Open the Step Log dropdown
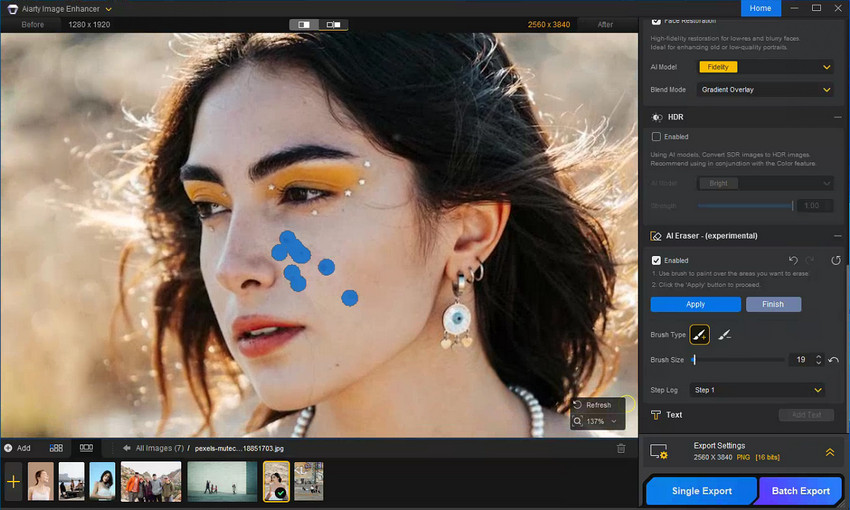The image size is (850, 510). point(758,390)
